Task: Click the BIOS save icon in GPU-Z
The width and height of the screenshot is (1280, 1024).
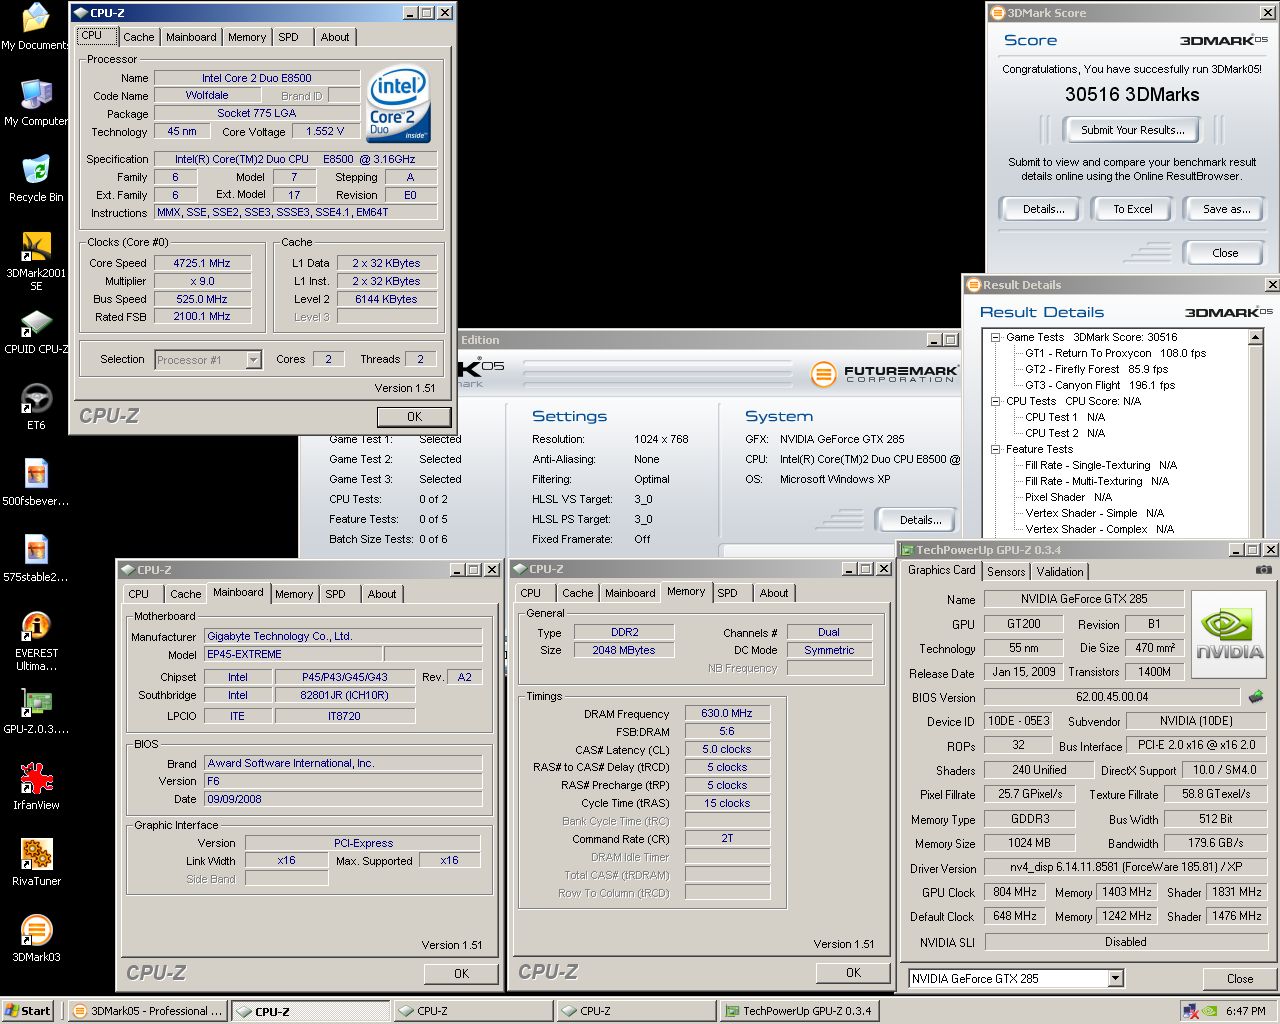Action: tap(1256, 697)
